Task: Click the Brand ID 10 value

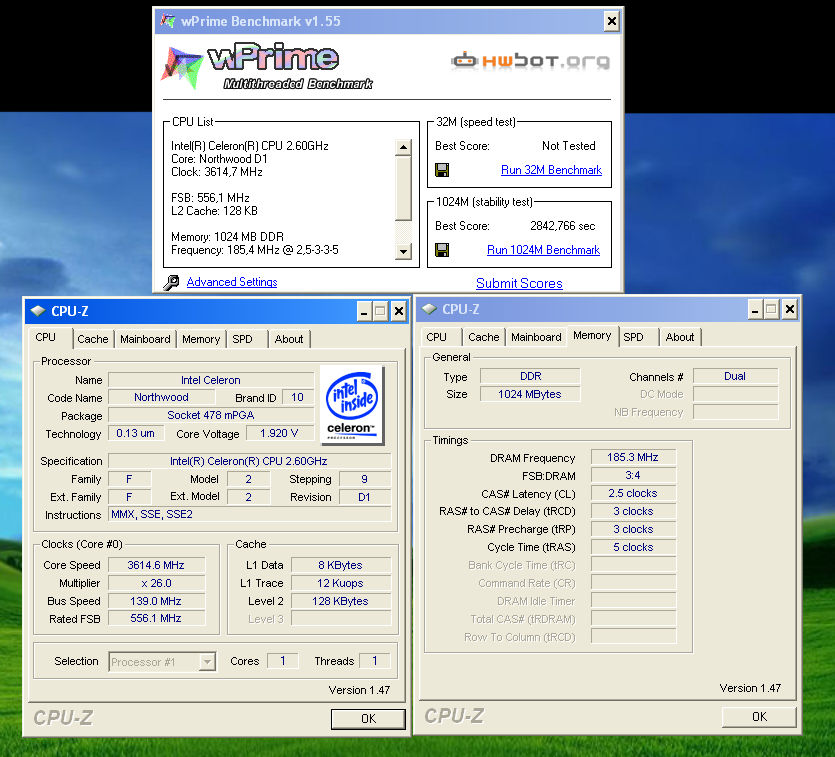Action: (x=297, y=397)
